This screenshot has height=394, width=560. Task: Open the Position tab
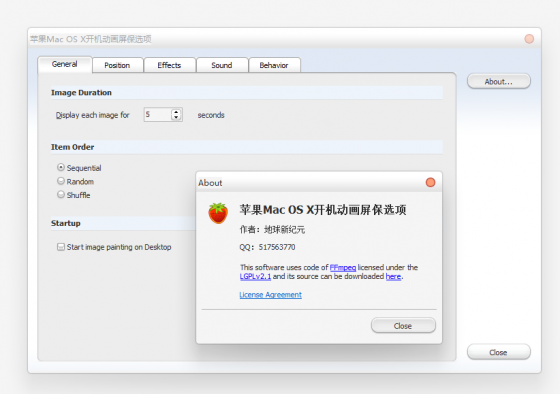pos(117,65)
